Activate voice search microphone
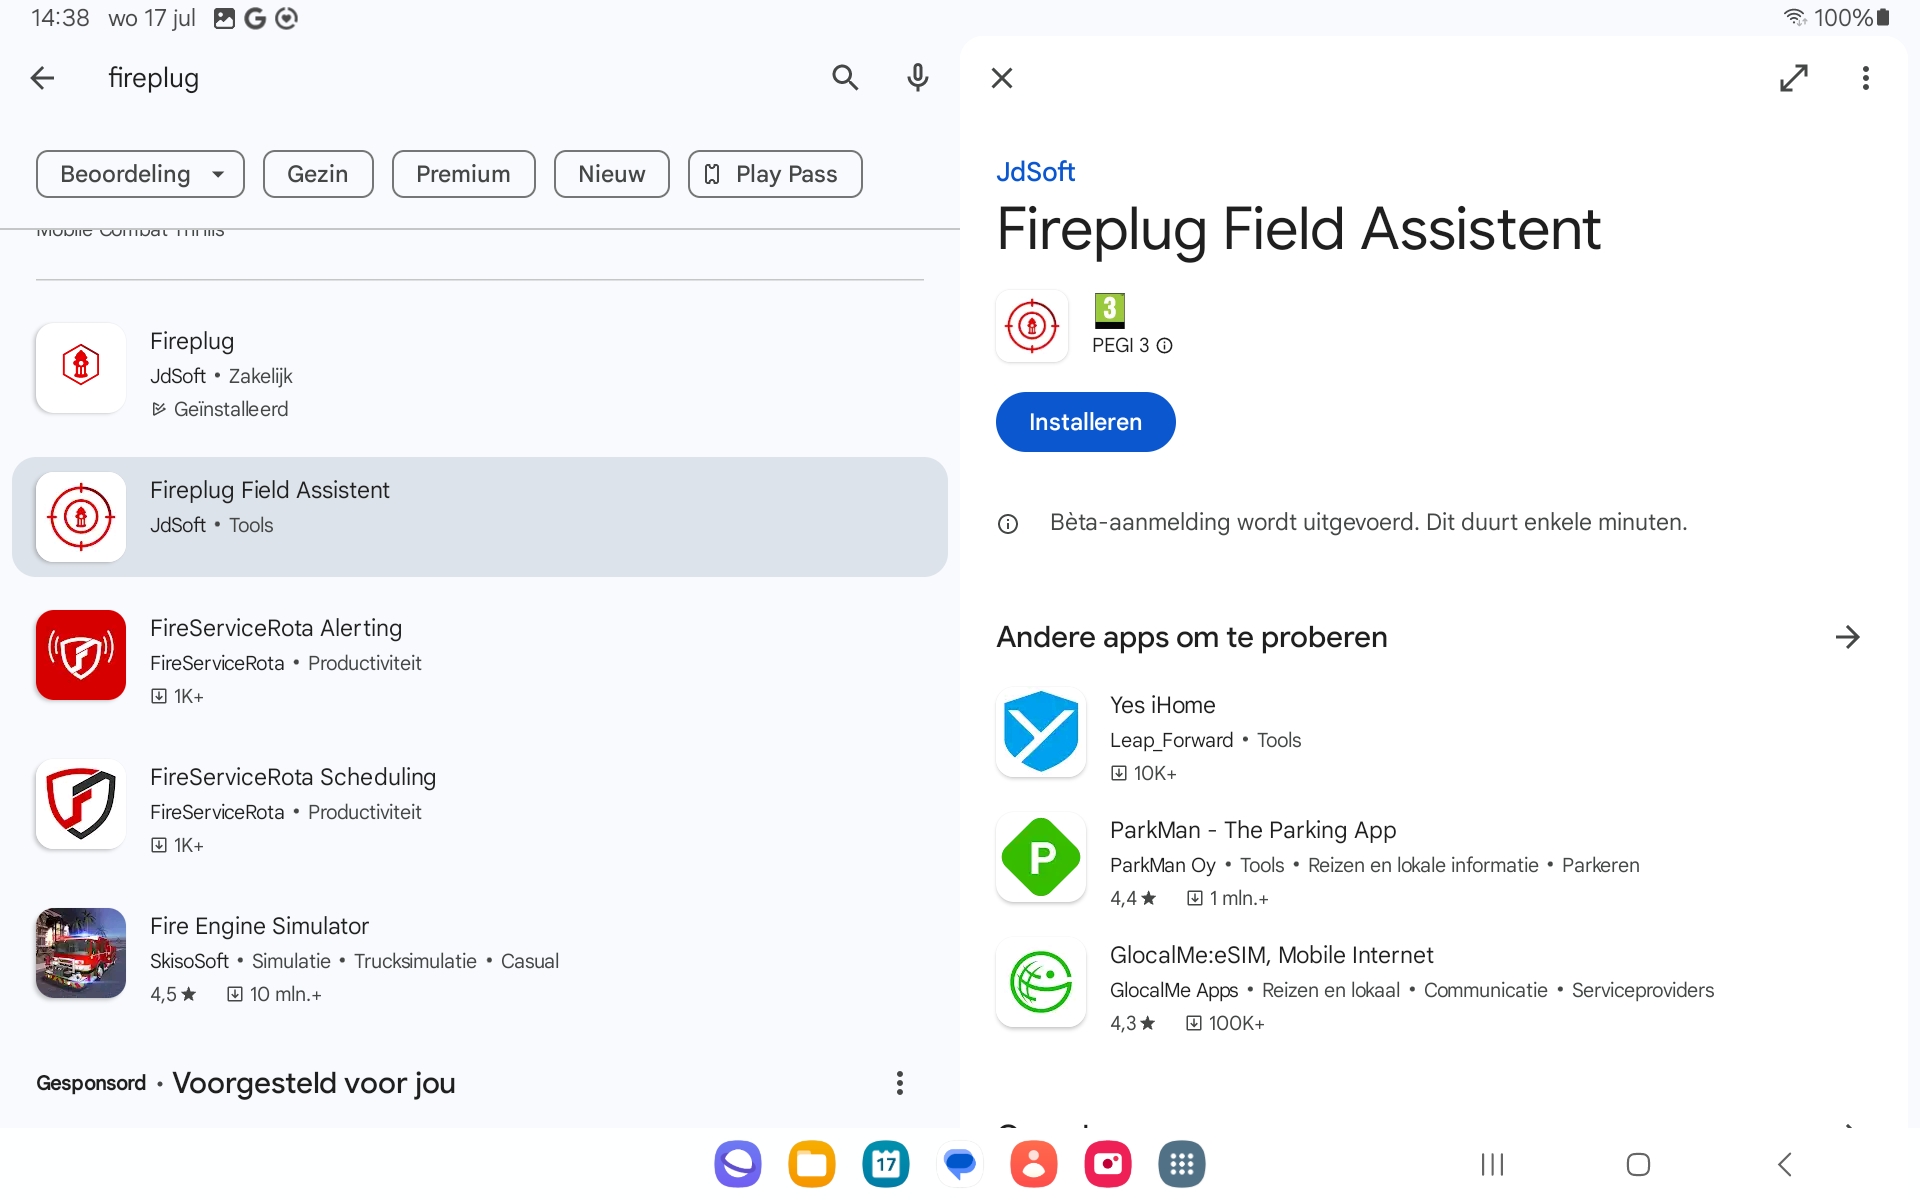 [x=917, y=78]
